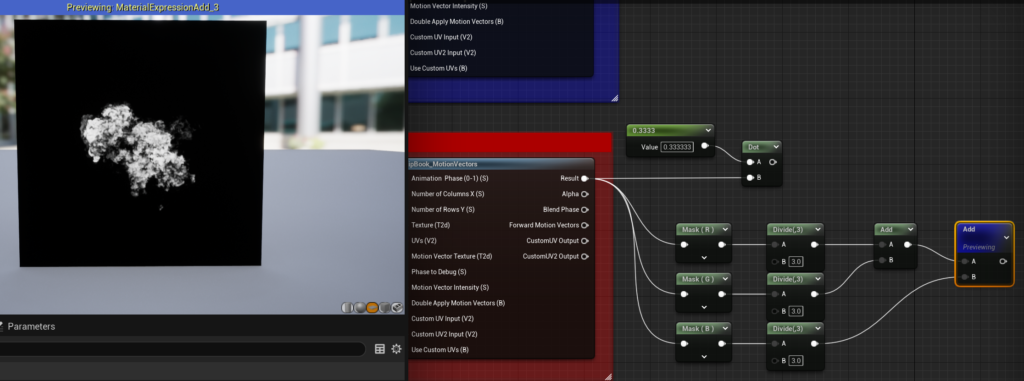Select the cylinder preview mesh icon
1024x381 pixels.
(347, 308)
